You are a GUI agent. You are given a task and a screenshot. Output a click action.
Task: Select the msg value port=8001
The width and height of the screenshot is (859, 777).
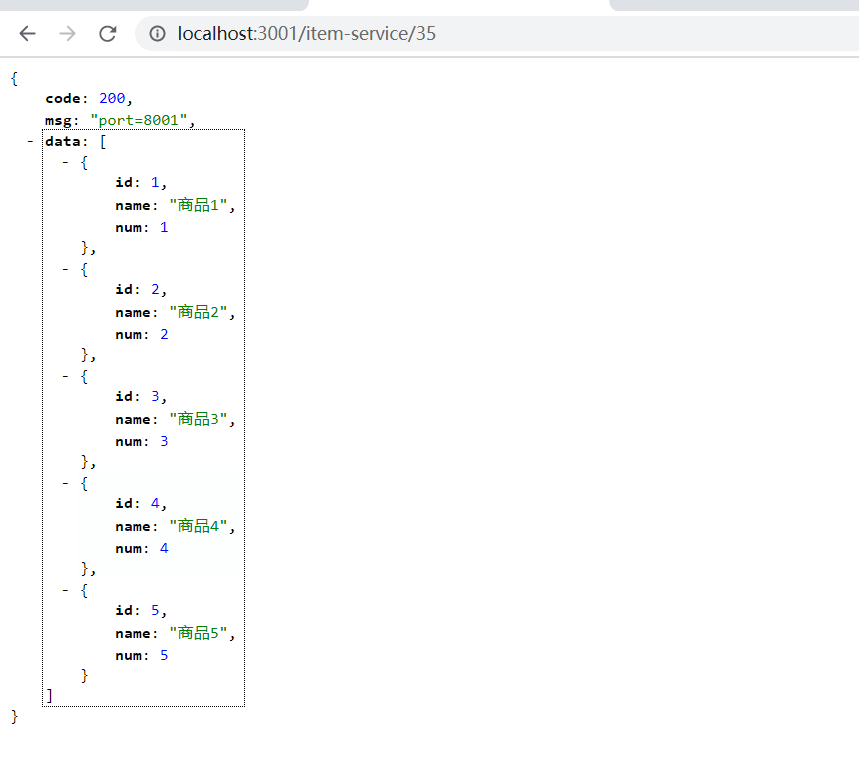(139, 119)
